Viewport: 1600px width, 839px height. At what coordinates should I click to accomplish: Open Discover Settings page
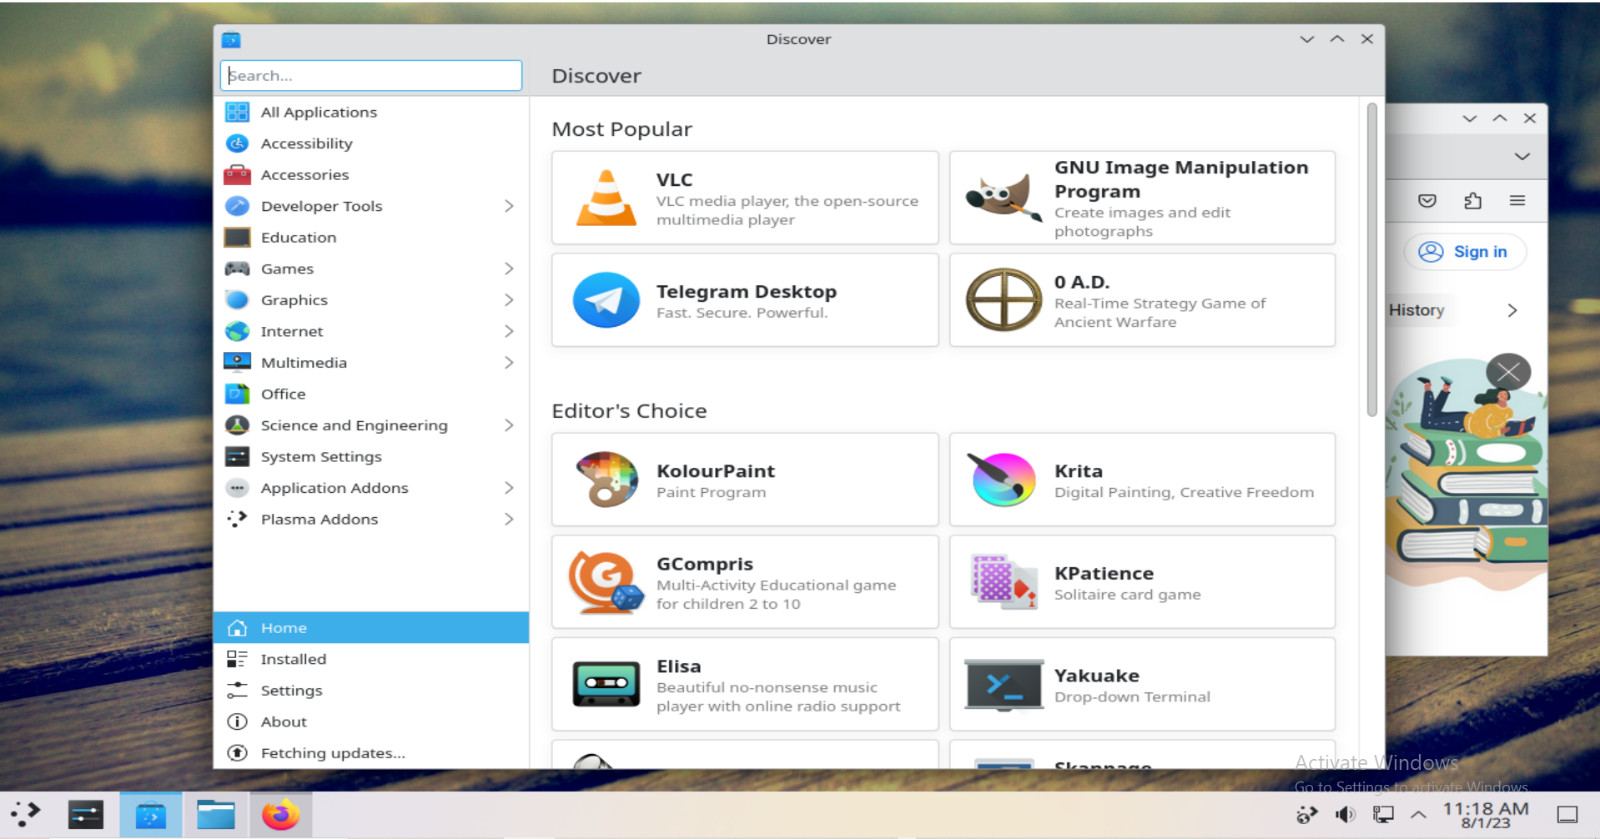pyautogui.click(x=371, y=690)
